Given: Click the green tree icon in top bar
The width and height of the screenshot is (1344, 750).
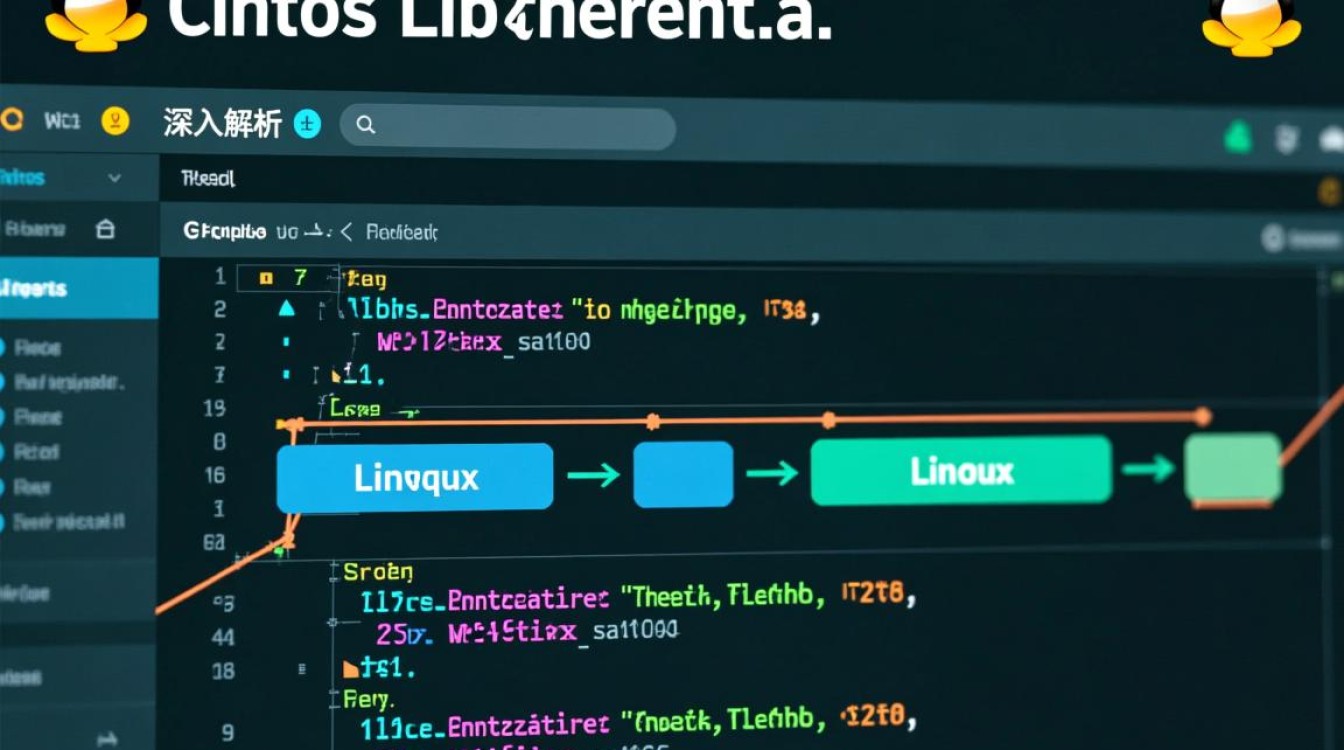Looking at the screenshot, I should click(x=1238, y=136).
